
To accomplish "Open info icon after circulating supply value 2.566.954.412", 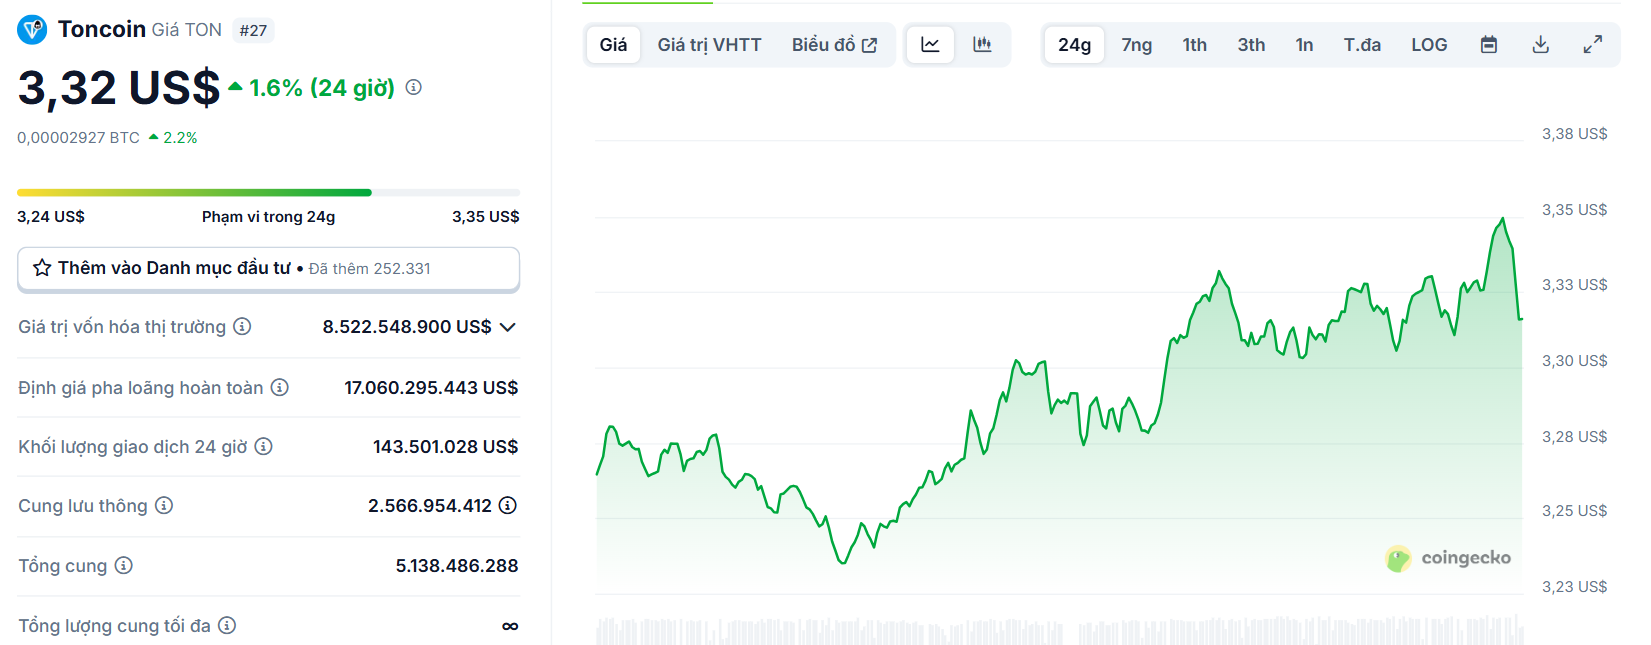I will (508, 505).
